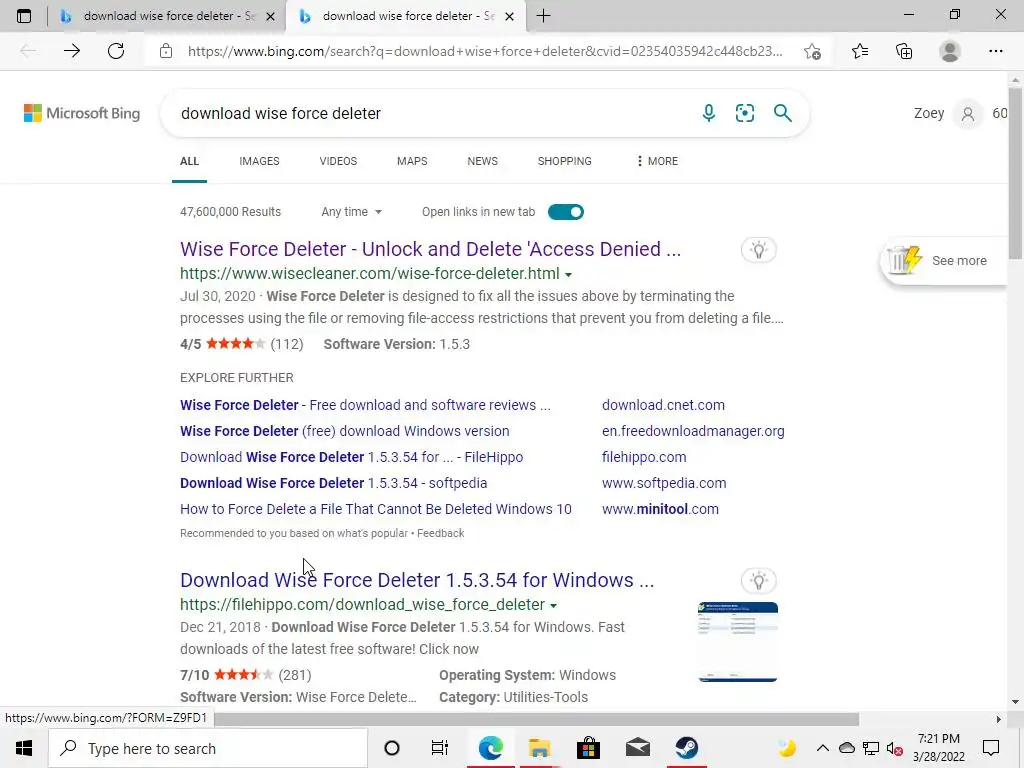Open the MORE search categories menu
Viewport: 1024px width, 768px height.
657,161
